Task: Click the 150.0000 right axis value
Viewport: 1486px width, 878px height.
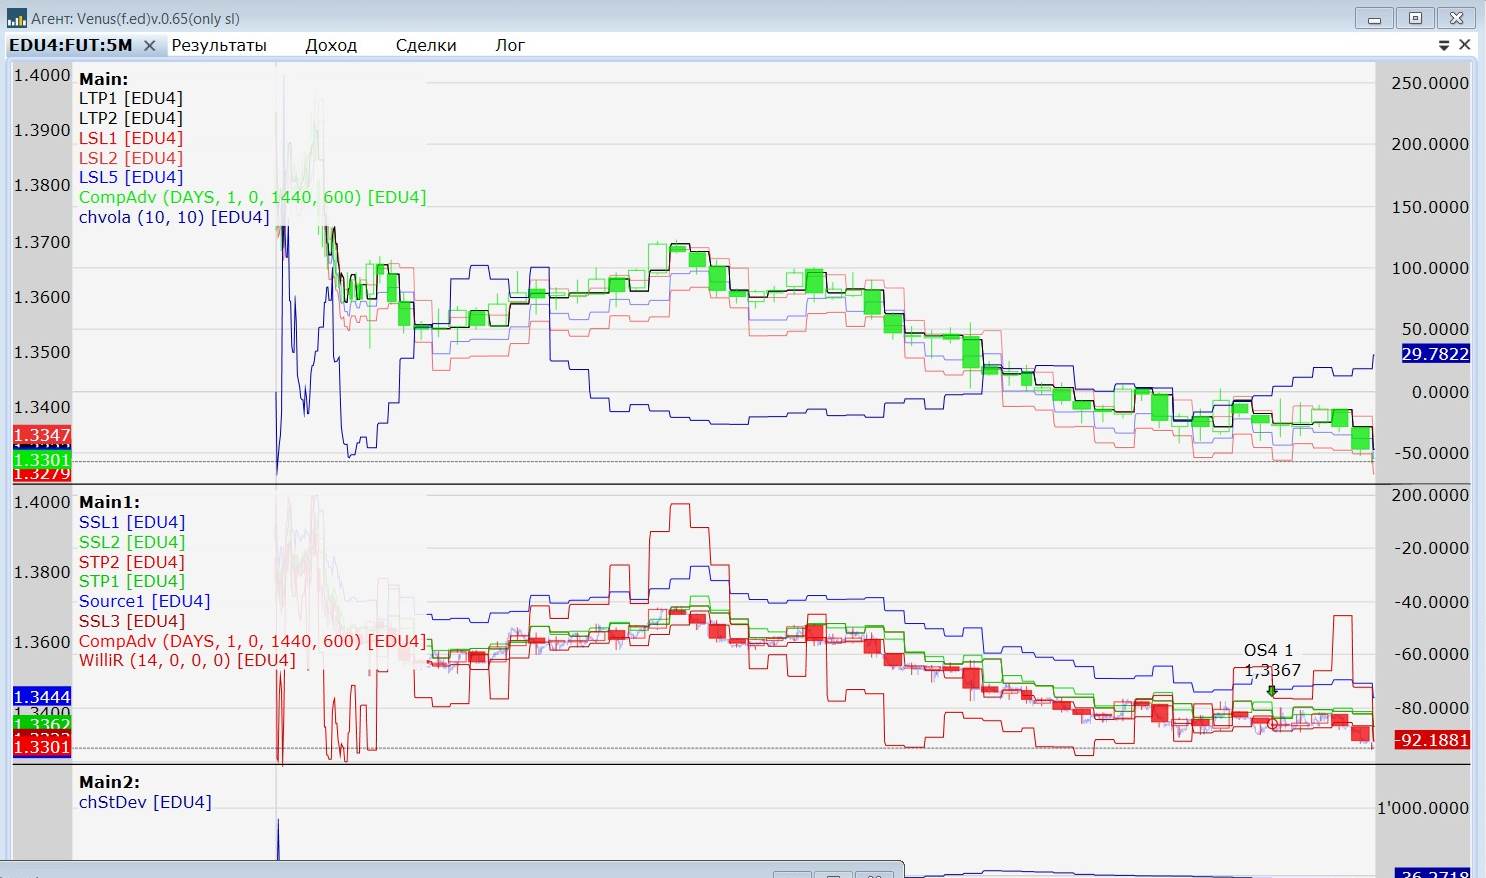Action: 1430,207
